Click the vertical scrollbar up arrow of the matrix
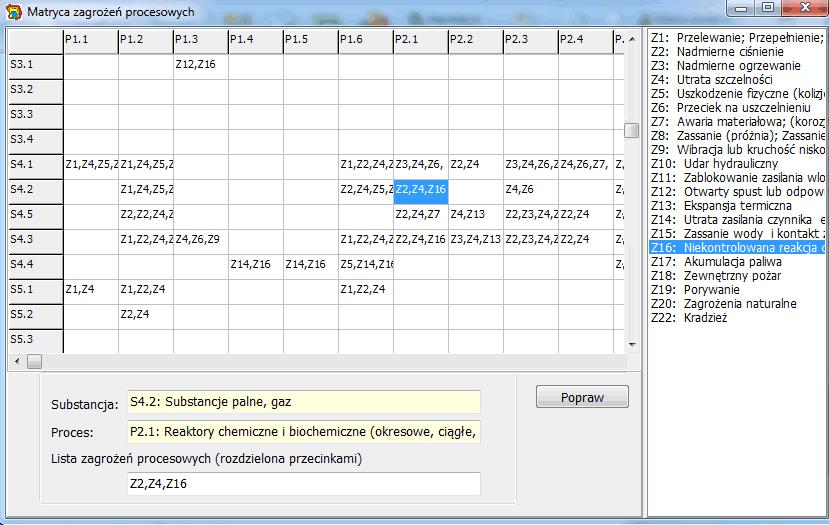Viewport: 829px width, 525px height. 632,39
